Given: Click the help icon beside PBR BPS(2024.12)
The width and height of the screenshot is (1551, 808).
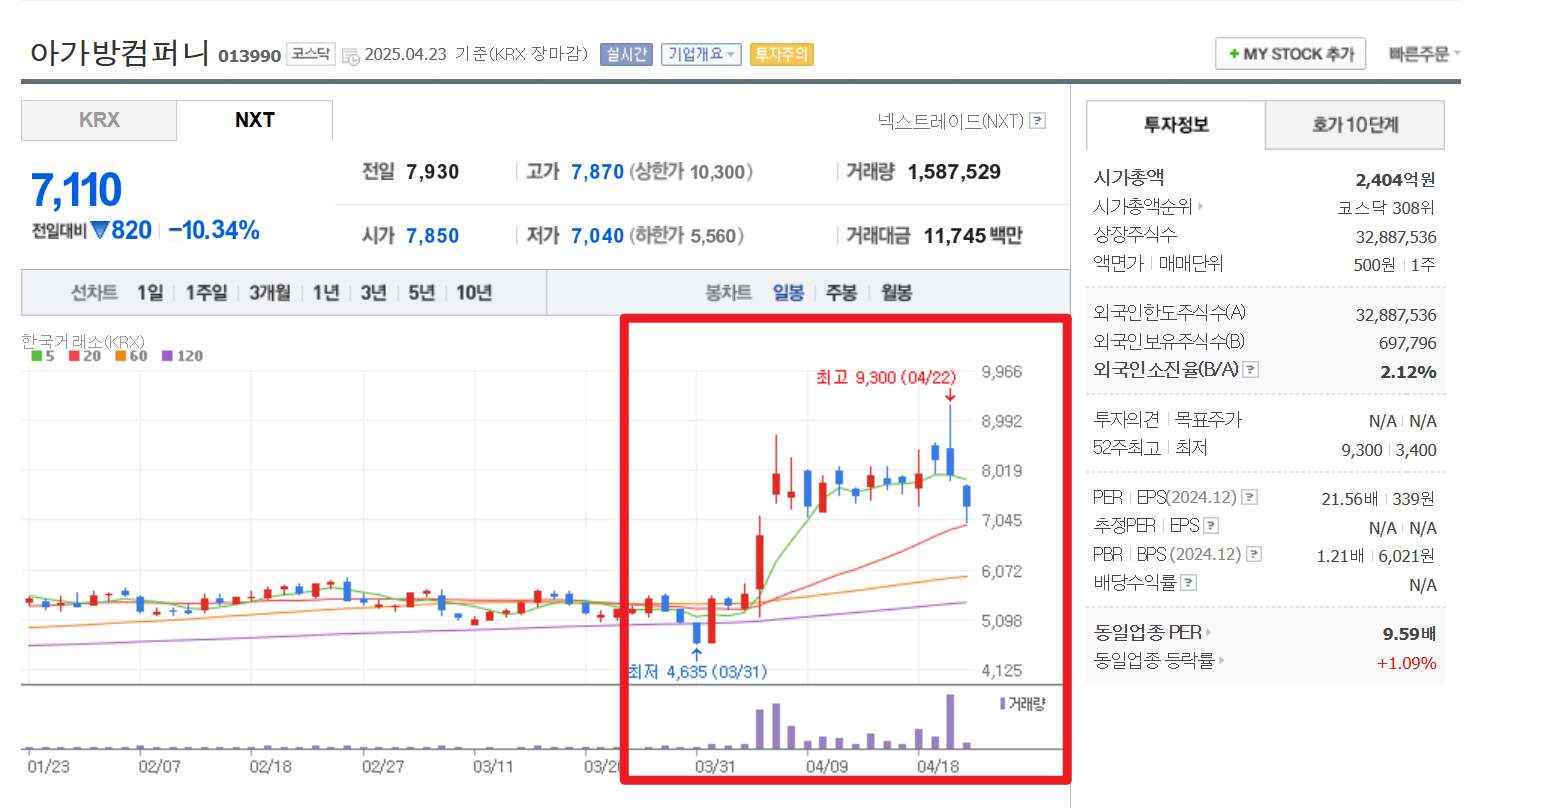Looking at the screenshot, I should tap(1254, 554).
